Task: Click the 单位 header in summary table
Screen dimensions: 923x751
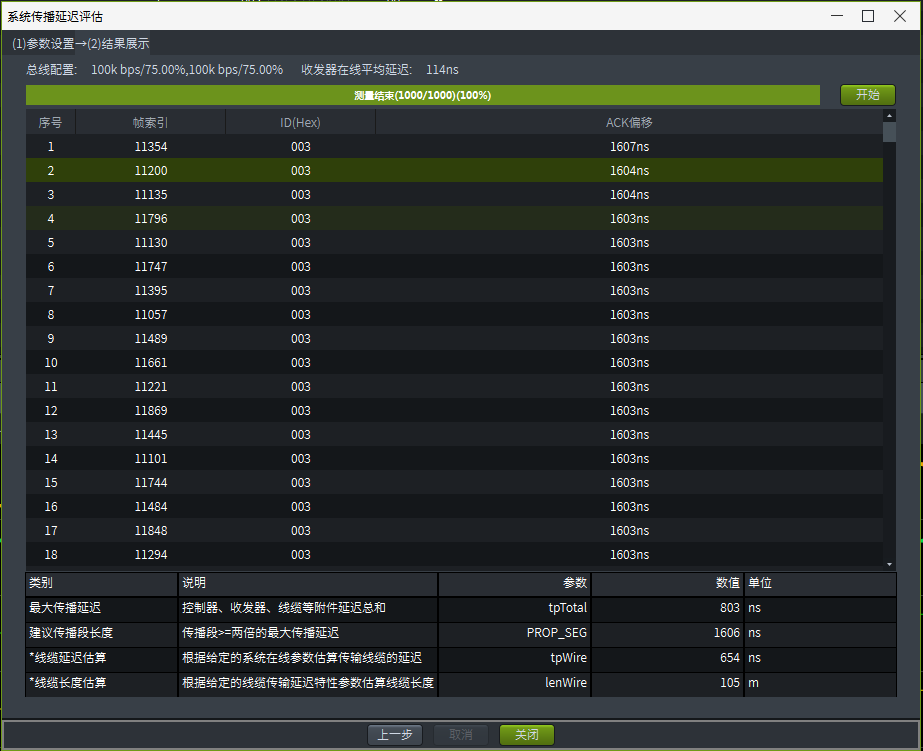Action: [820, 583]
